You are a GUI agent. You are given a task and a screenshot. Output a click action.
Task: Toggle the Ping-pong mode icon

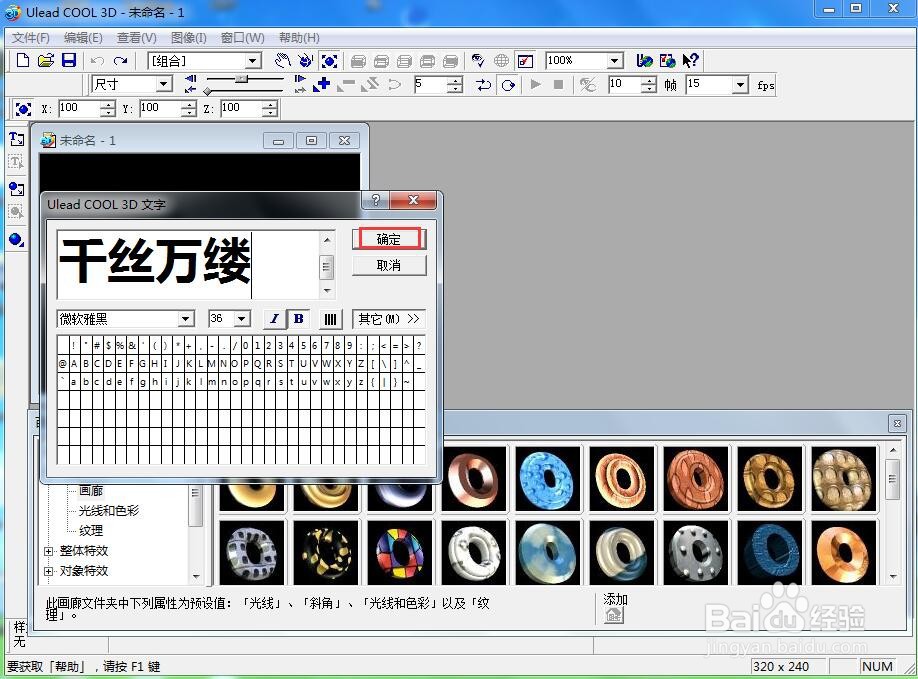coord(484,85)
